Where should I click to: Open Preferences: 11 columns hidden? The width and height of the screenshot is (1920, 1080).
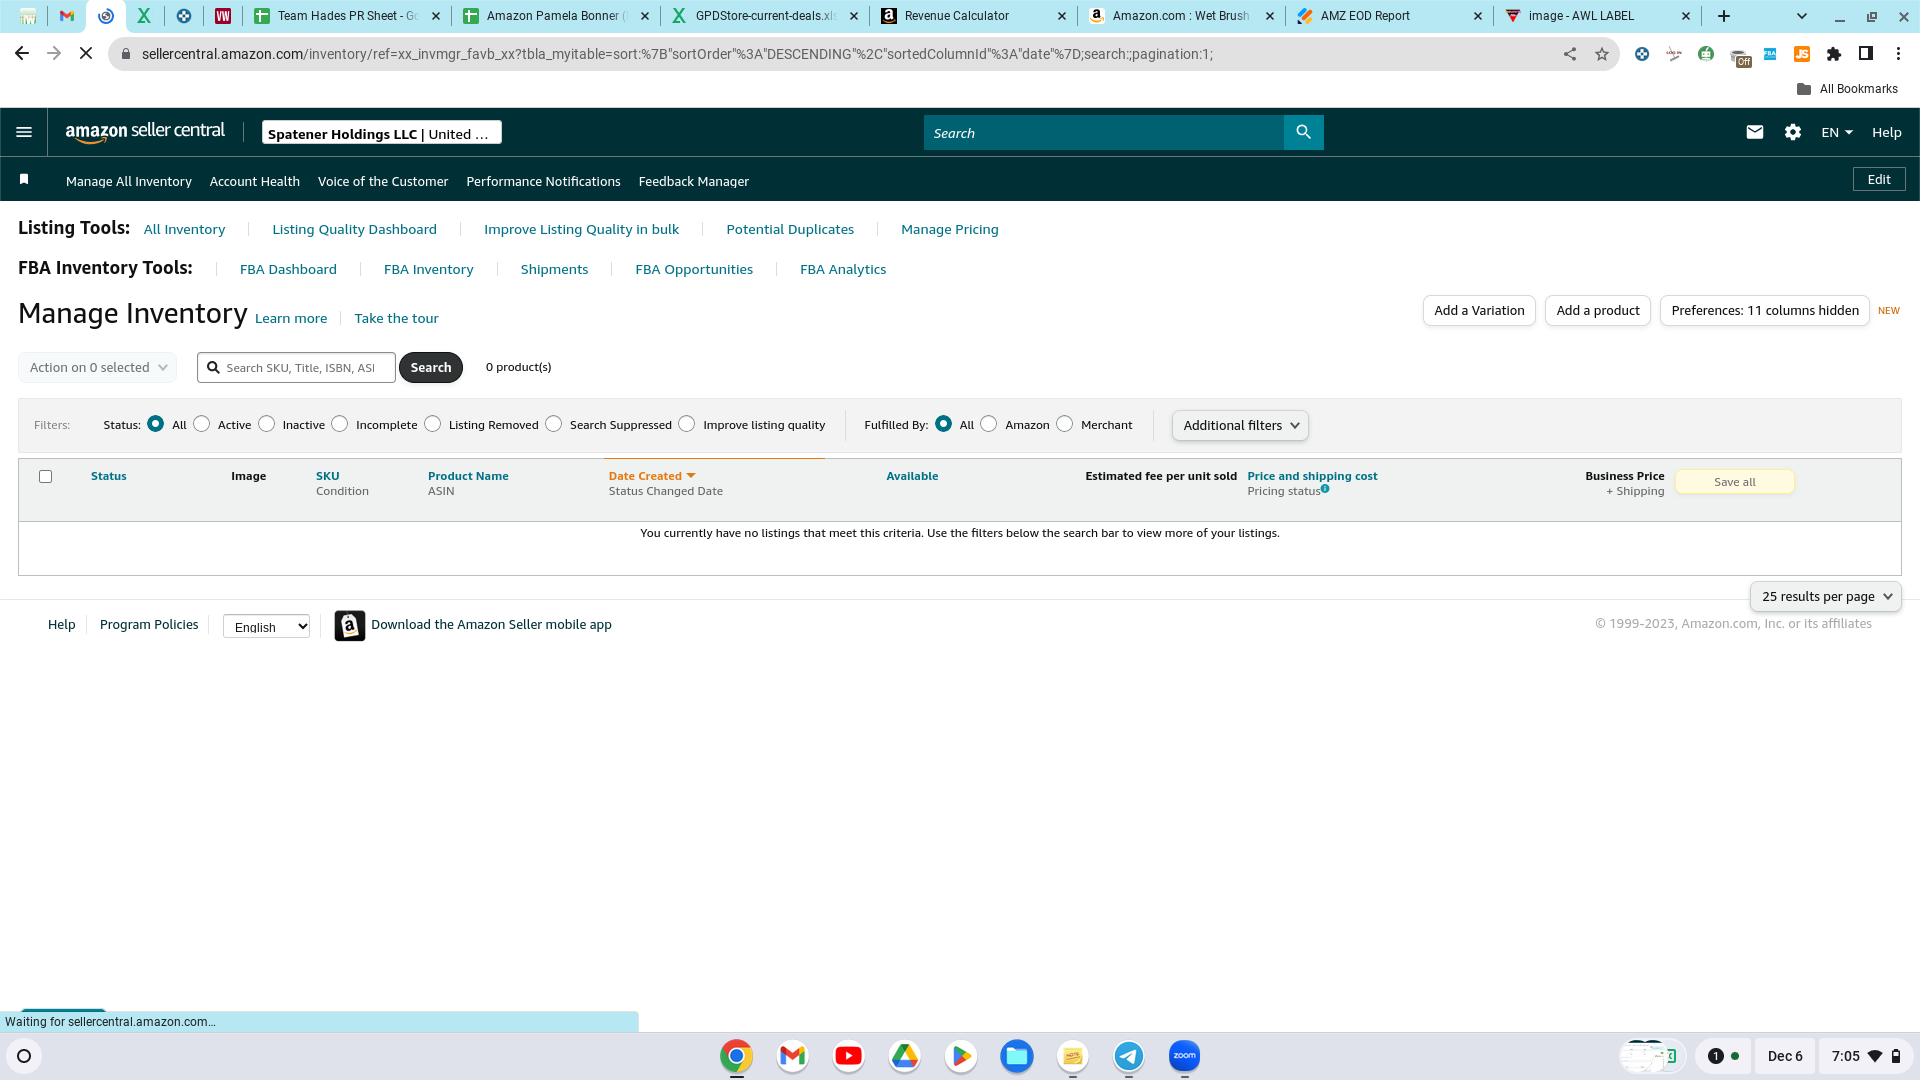[1765, 310]
